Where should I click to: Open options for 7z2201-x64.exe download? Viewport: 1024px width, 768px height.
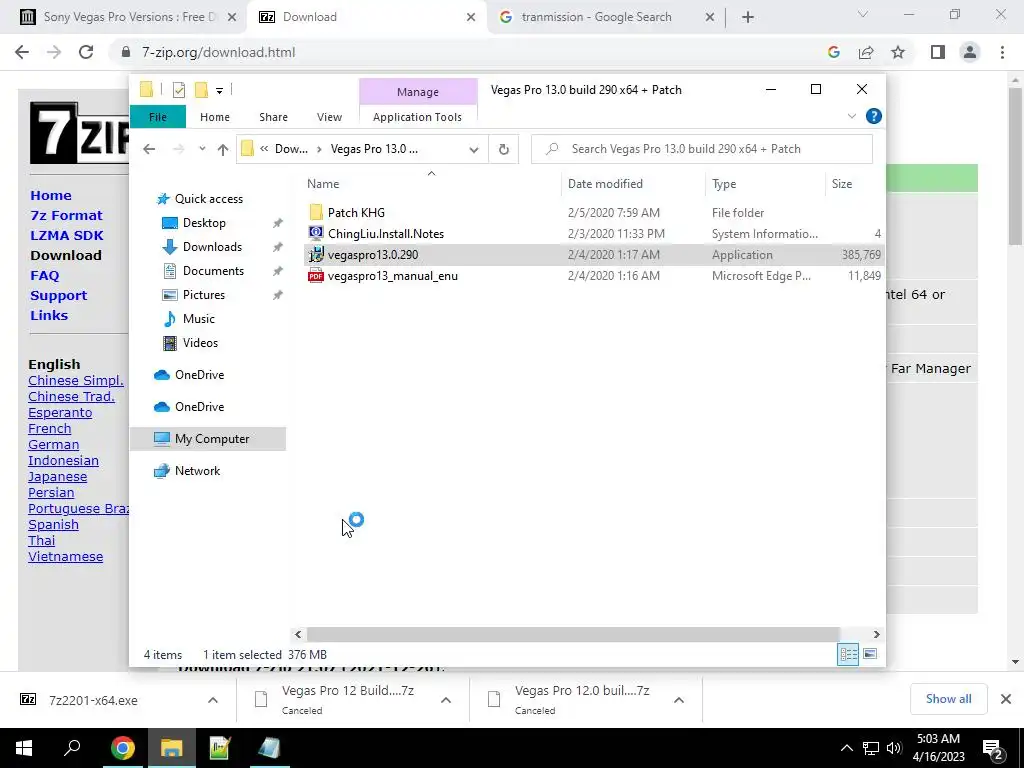click(213, 699)
